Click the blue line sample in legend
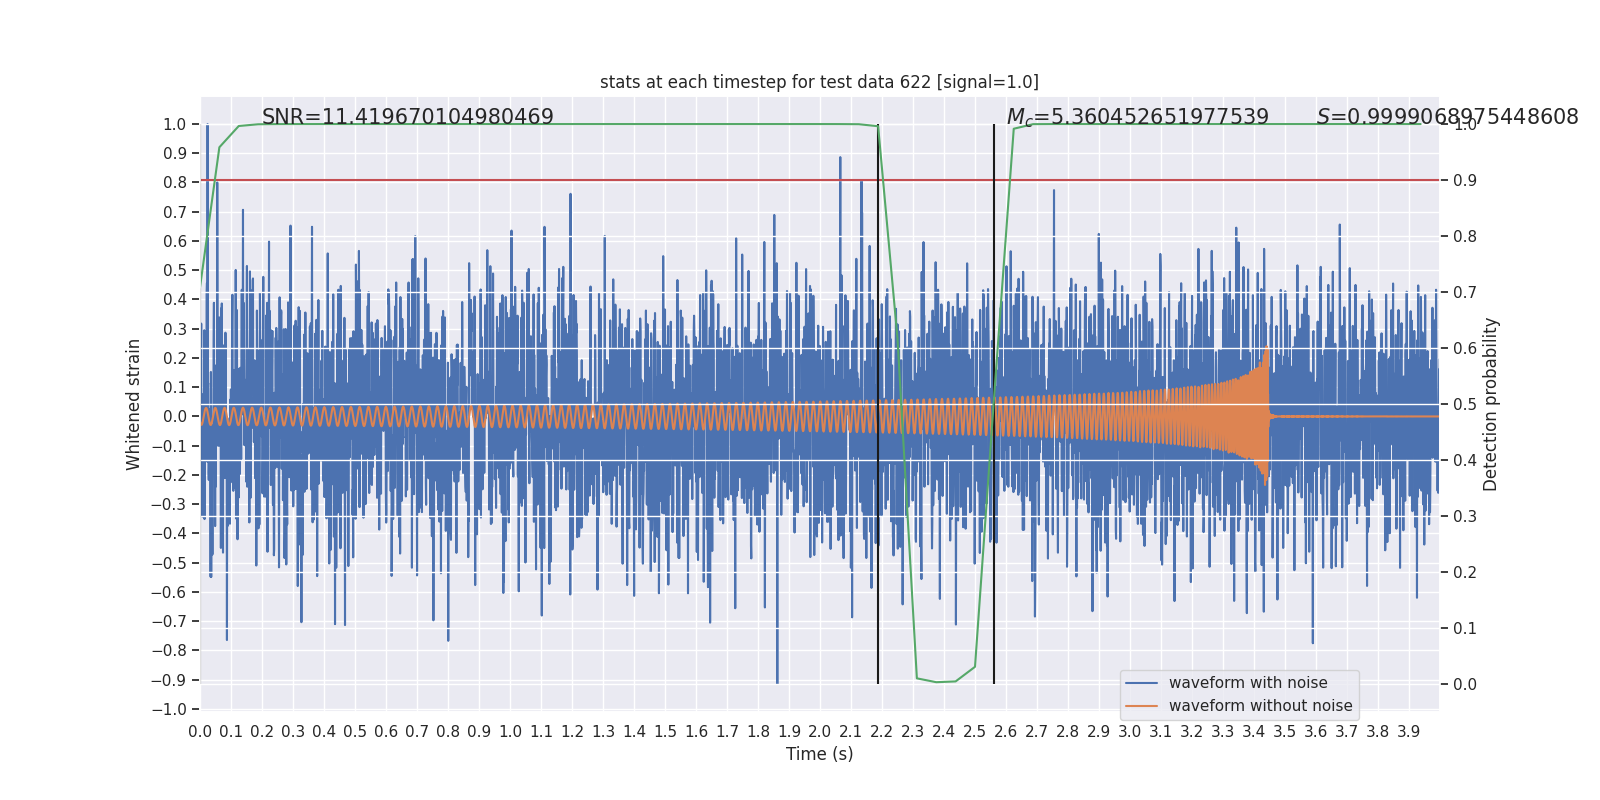 [1141, 683]
